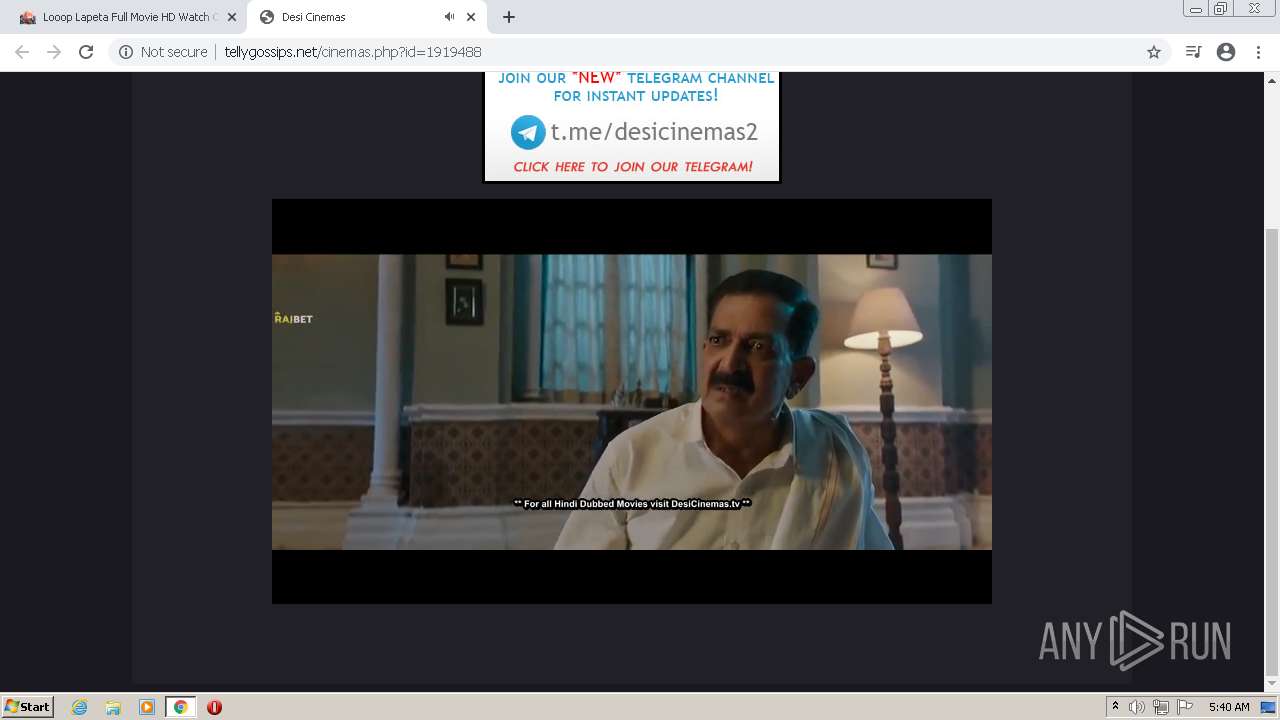Minimize the Chrome window
The height and width of the screenshot is (720, 1280).
tap(1195, 9)
